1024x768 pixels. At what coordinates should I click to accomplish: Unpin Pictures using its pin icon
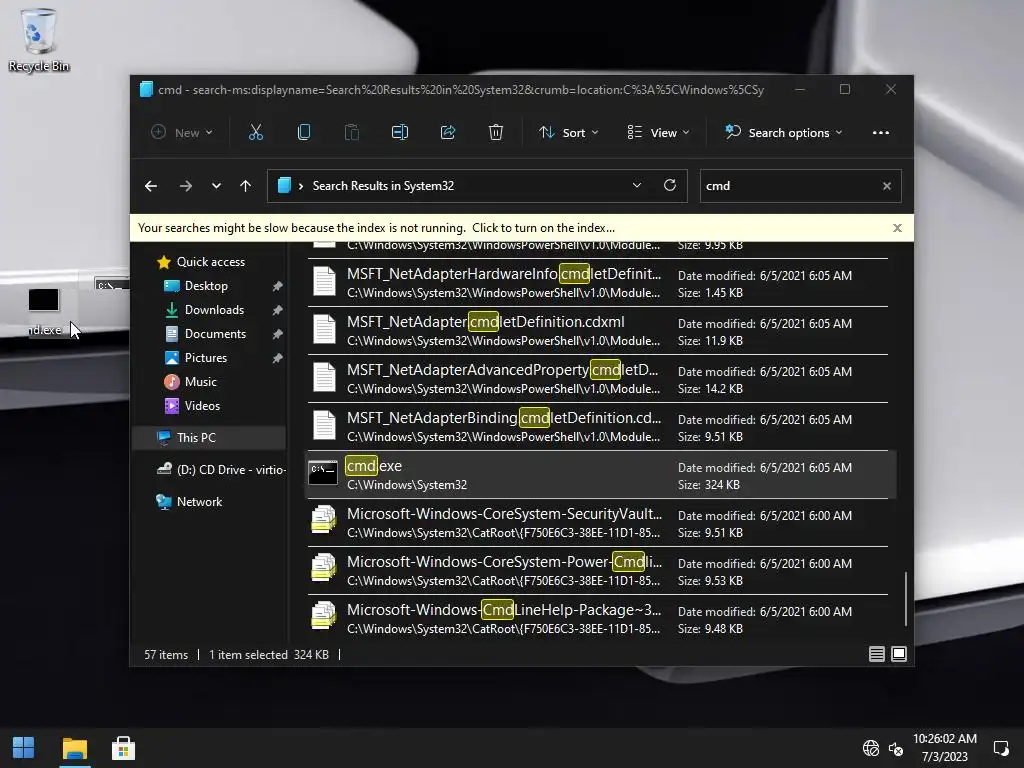pyautogui.click(x=278, y=358)
